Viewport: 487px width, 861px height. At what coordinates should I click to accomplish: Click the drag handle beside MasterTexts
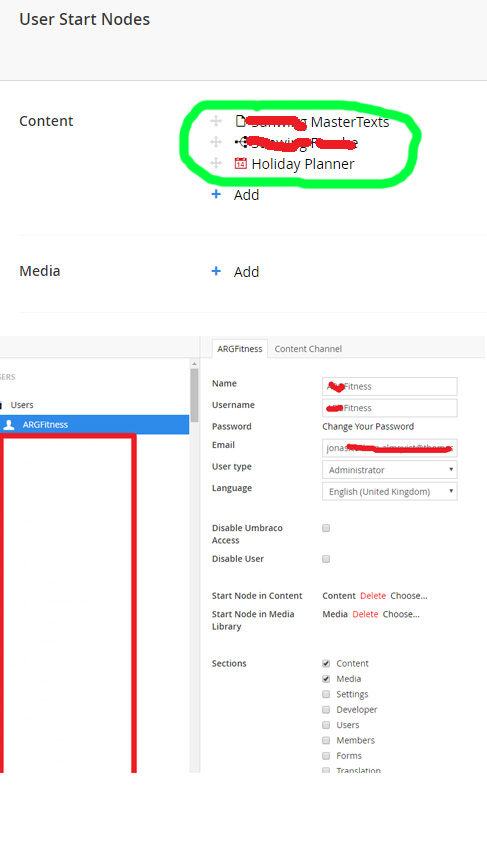(x=216, y=121)
